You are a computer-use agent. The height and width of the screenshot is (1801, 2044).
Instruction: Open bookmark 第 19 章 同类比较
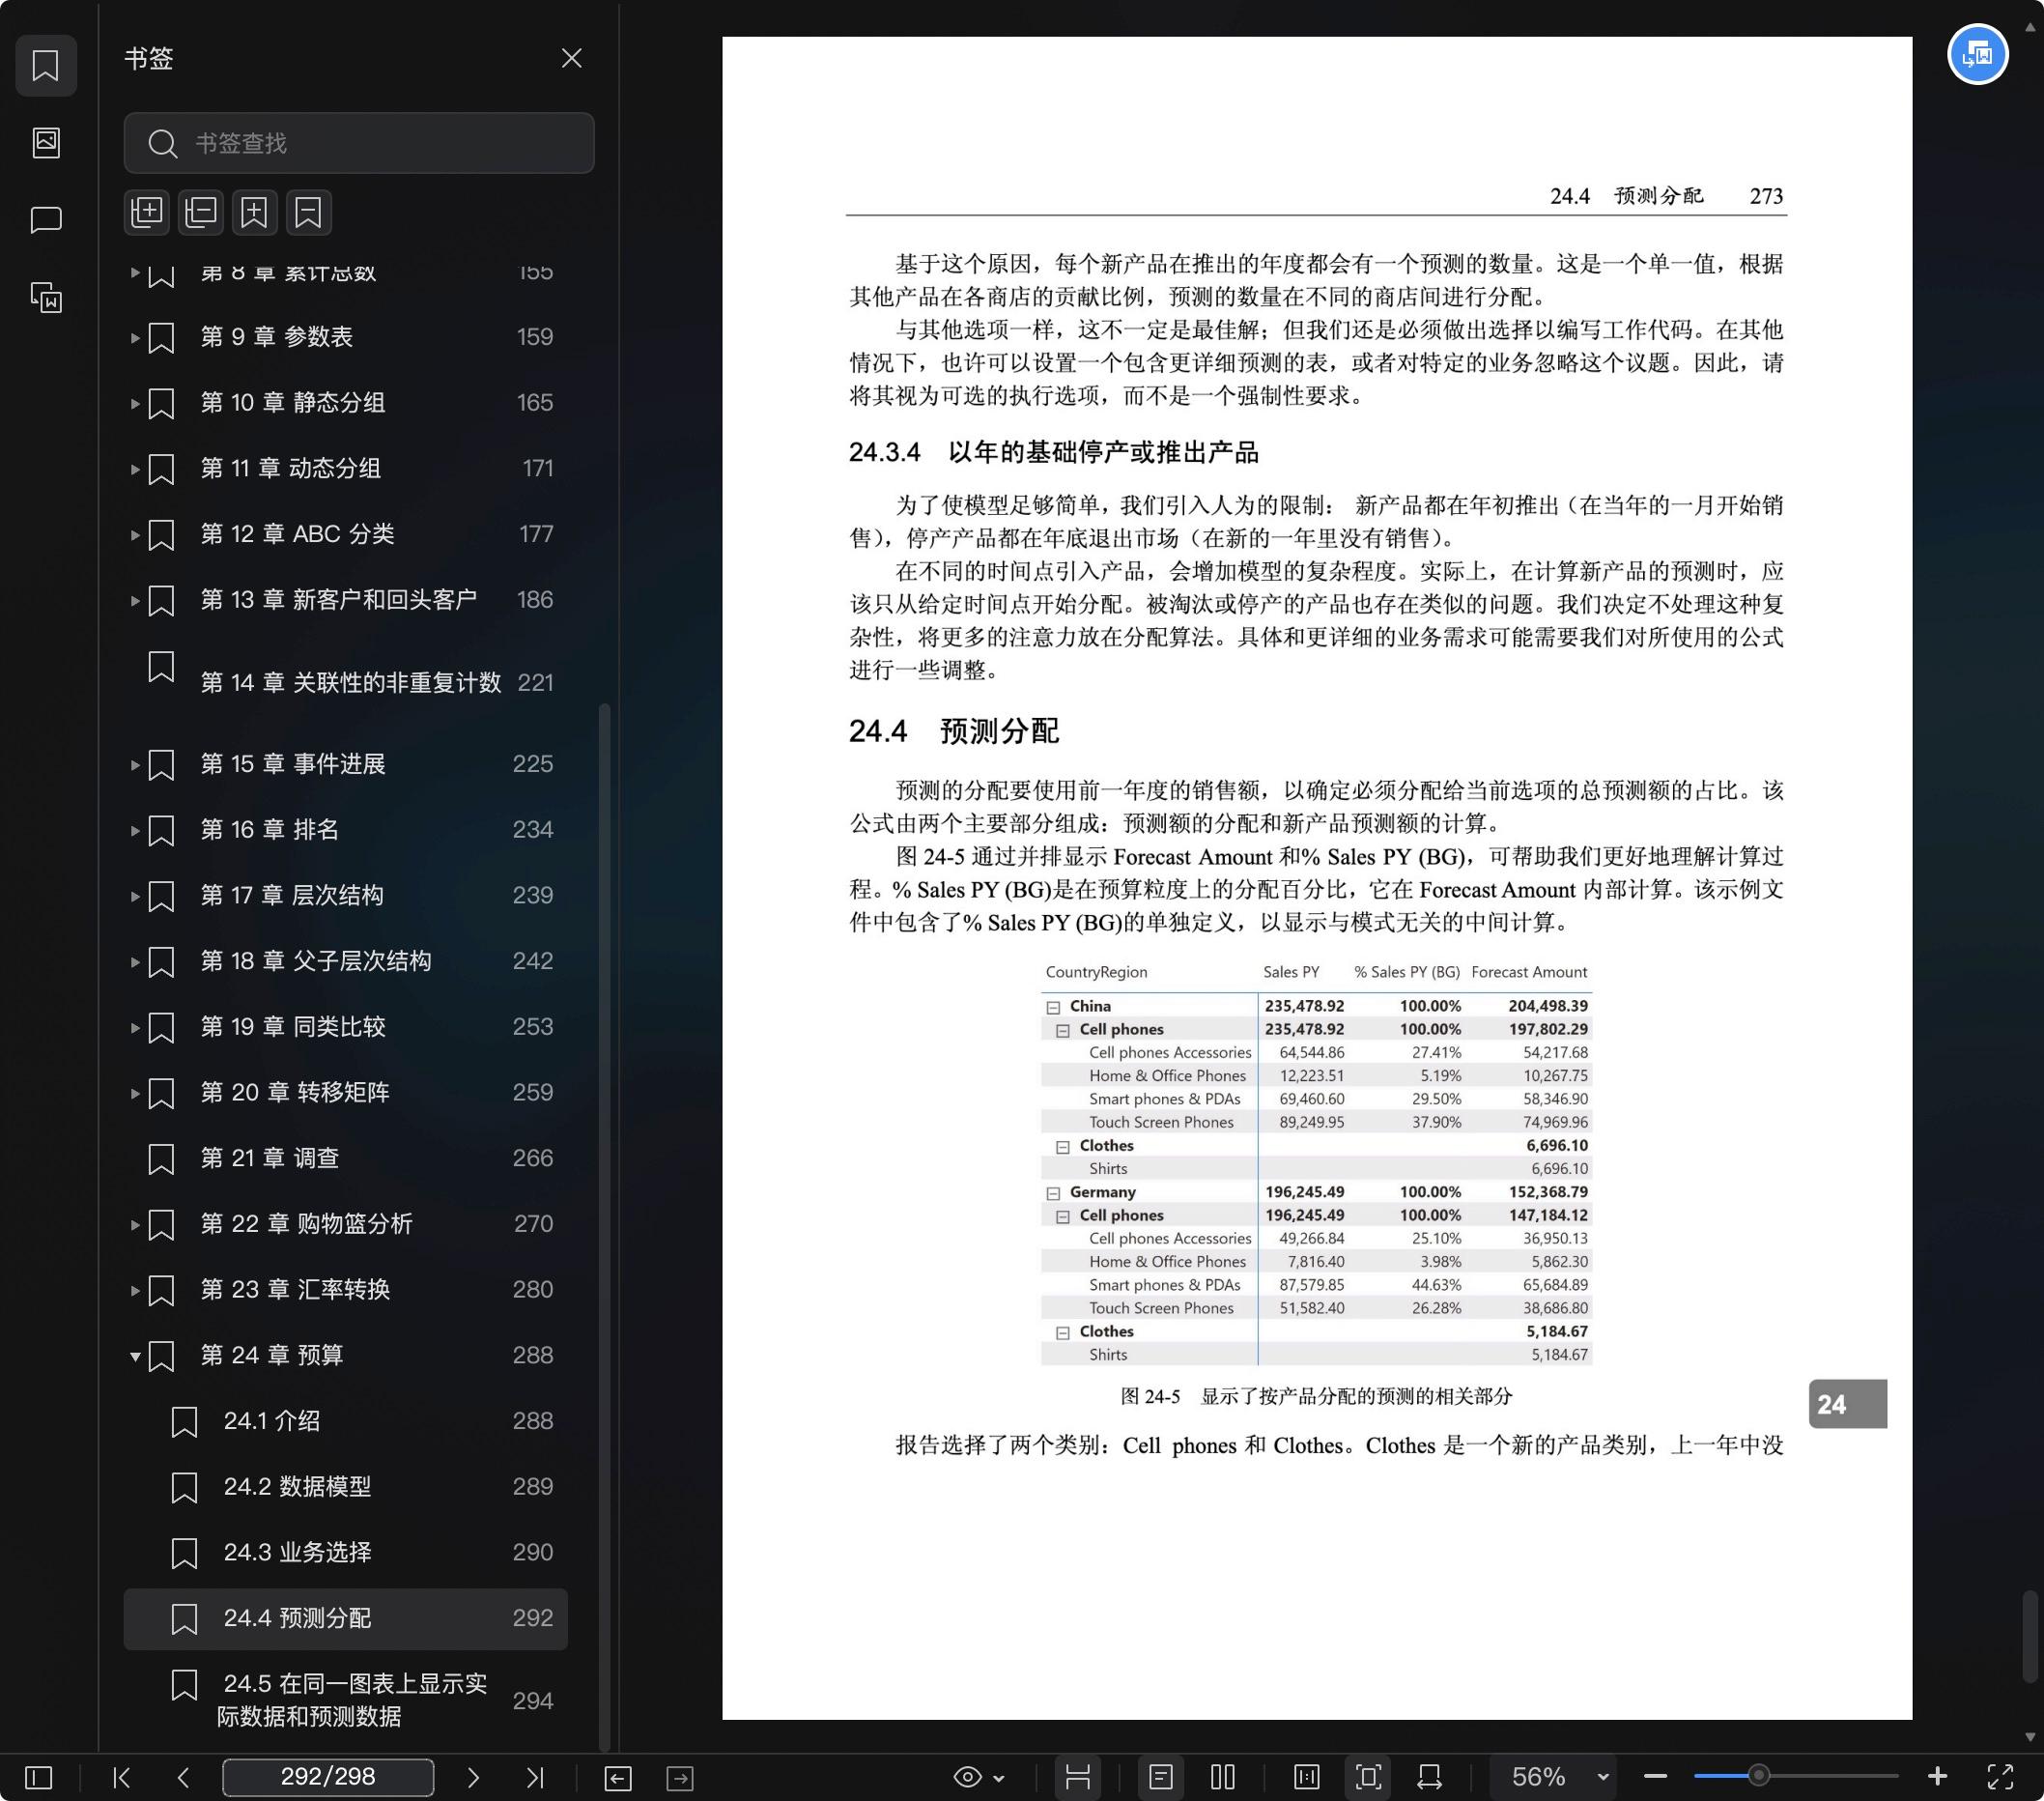click(x=346, y=1028)
